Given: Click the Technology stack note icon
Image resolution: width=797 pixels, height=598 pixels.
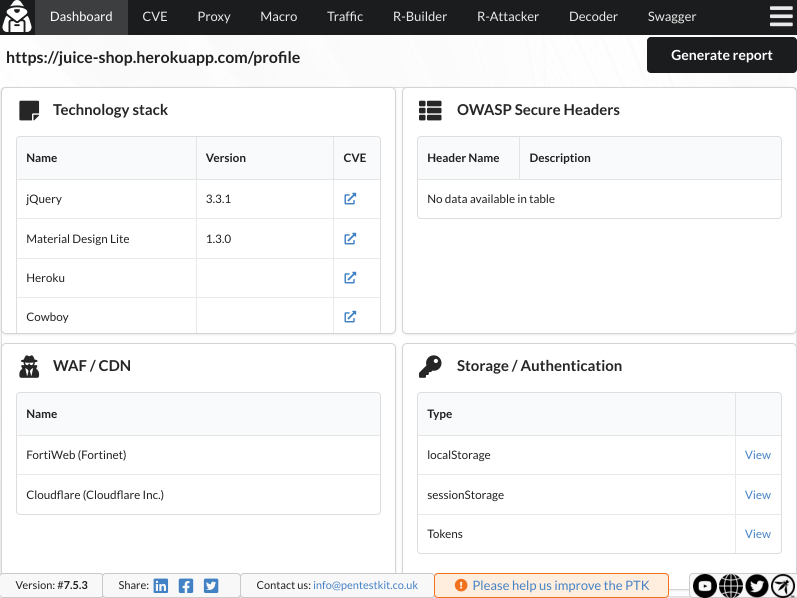Looking at the screenshot, I should 29,110.
